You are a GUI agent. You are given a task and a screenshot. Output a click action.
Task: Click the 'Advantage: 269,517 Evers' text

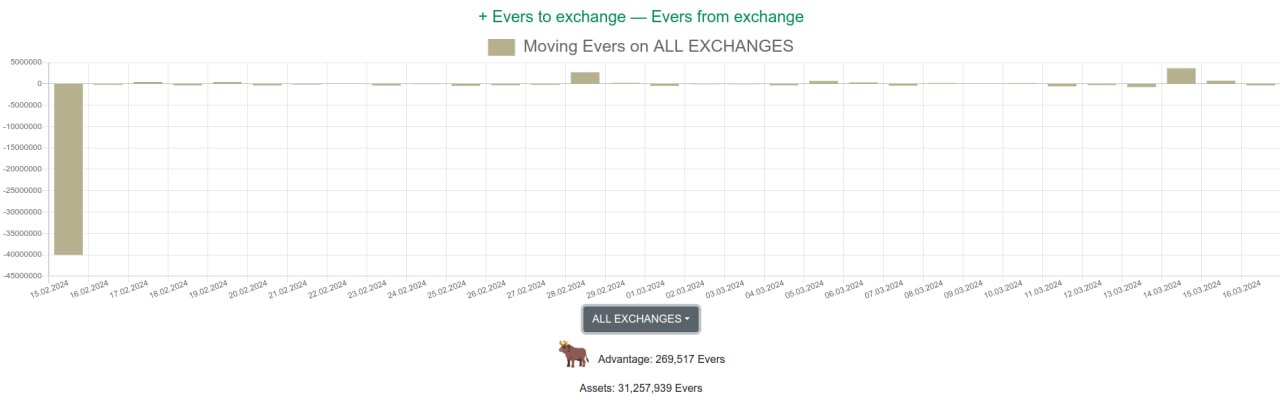point(661,358)
